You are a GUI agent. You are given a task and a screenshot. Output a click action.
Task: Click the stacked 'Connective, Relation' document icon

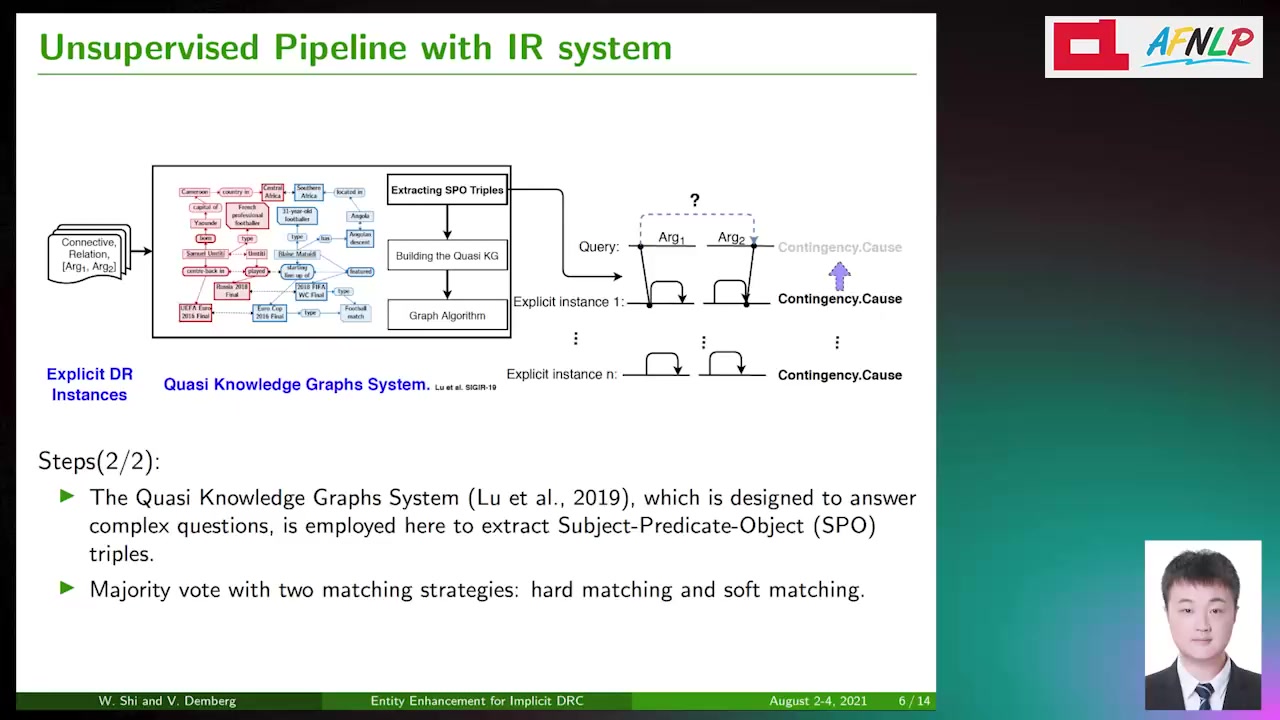click(89, 253)
